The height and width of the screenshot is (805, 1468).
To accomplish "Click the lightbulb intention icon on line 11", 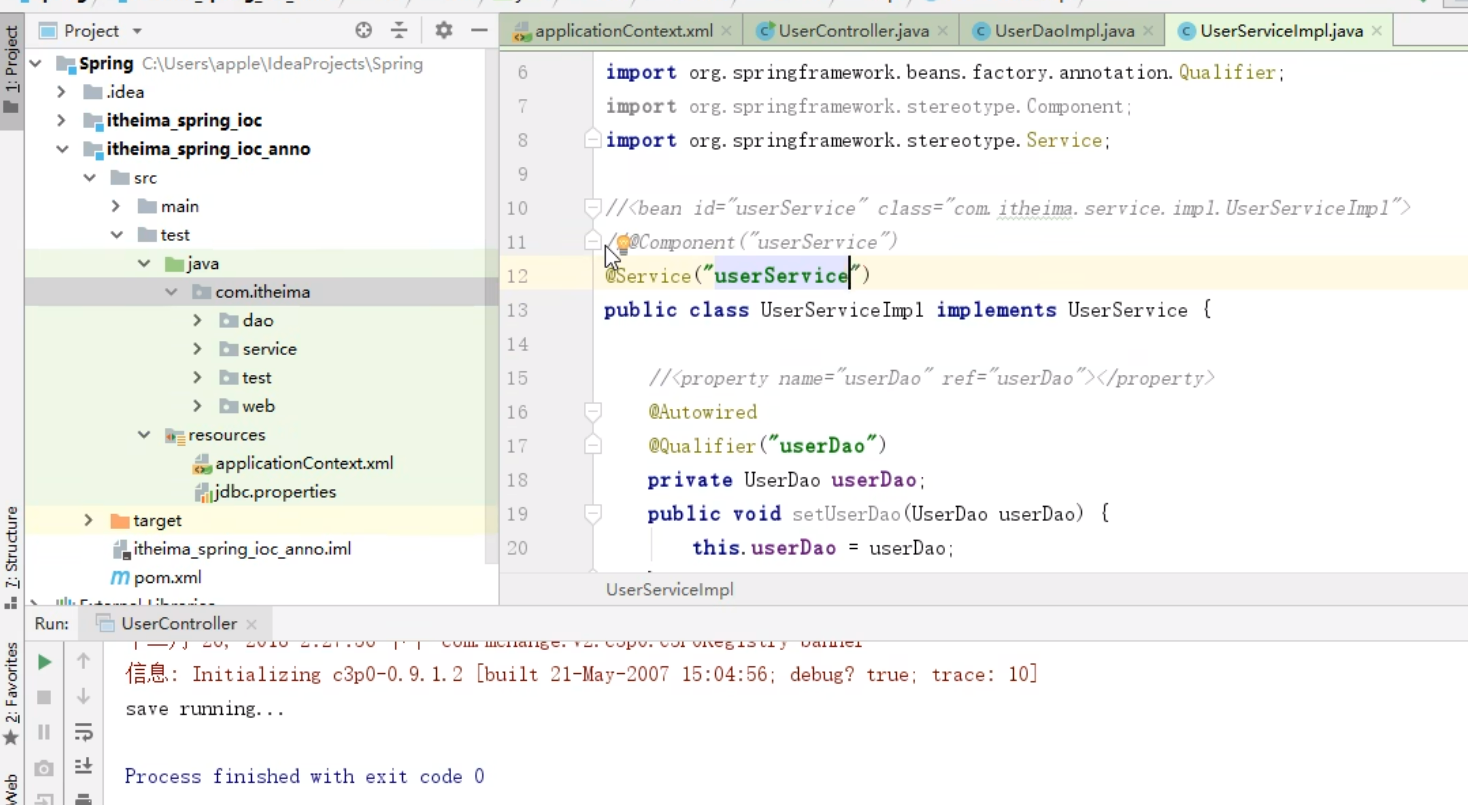I will point(623,242).
